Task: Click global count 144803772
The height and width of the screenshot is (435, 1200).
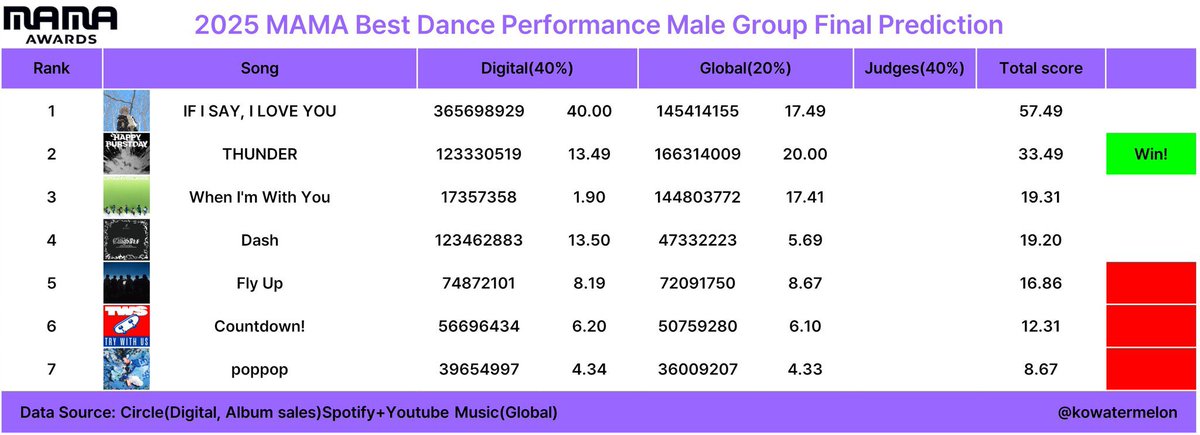Action: click(696, 197)
